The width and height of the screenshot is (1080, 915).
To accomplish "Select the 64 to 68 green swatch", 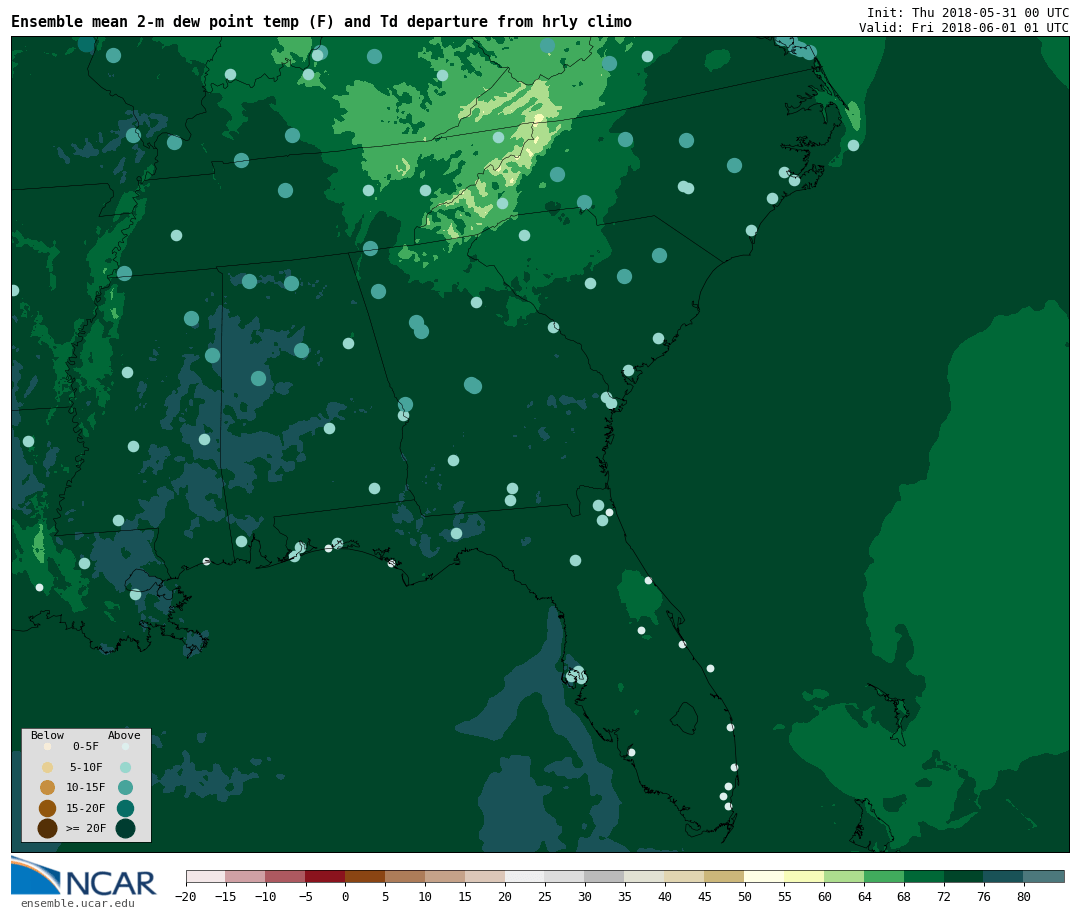I will [884, 877].
